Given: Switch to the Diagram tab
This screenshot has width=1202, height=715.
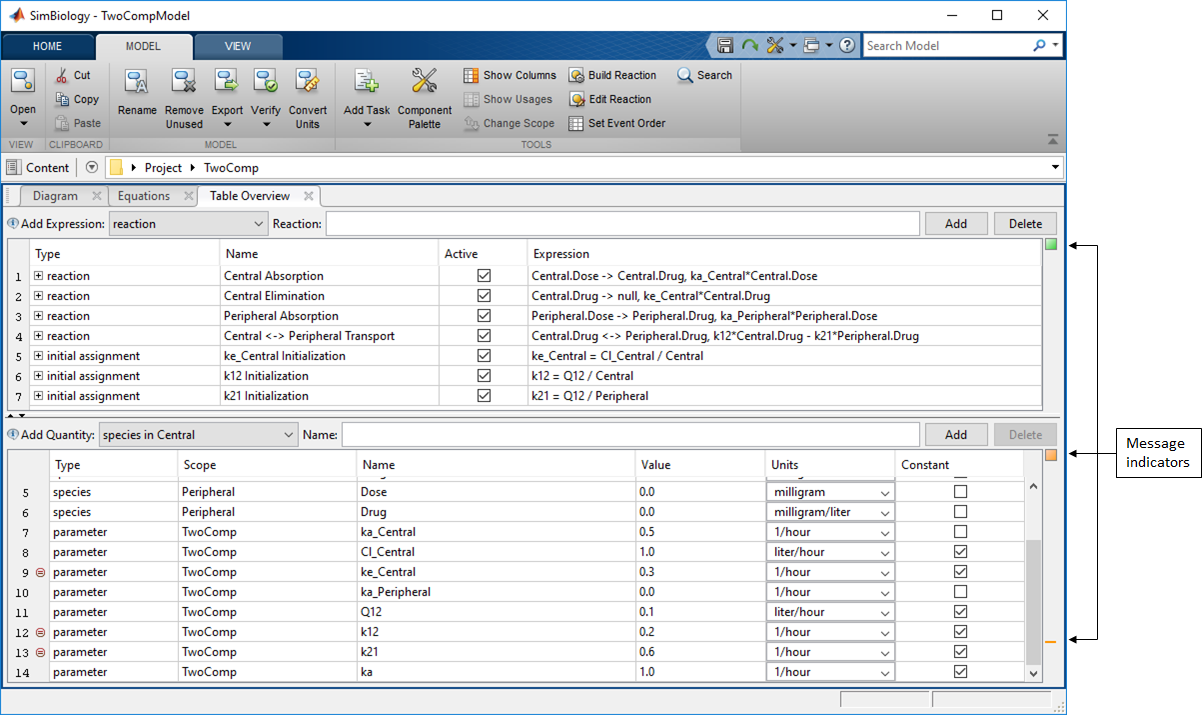Looking at the screenshot, I should click(55, 196).
